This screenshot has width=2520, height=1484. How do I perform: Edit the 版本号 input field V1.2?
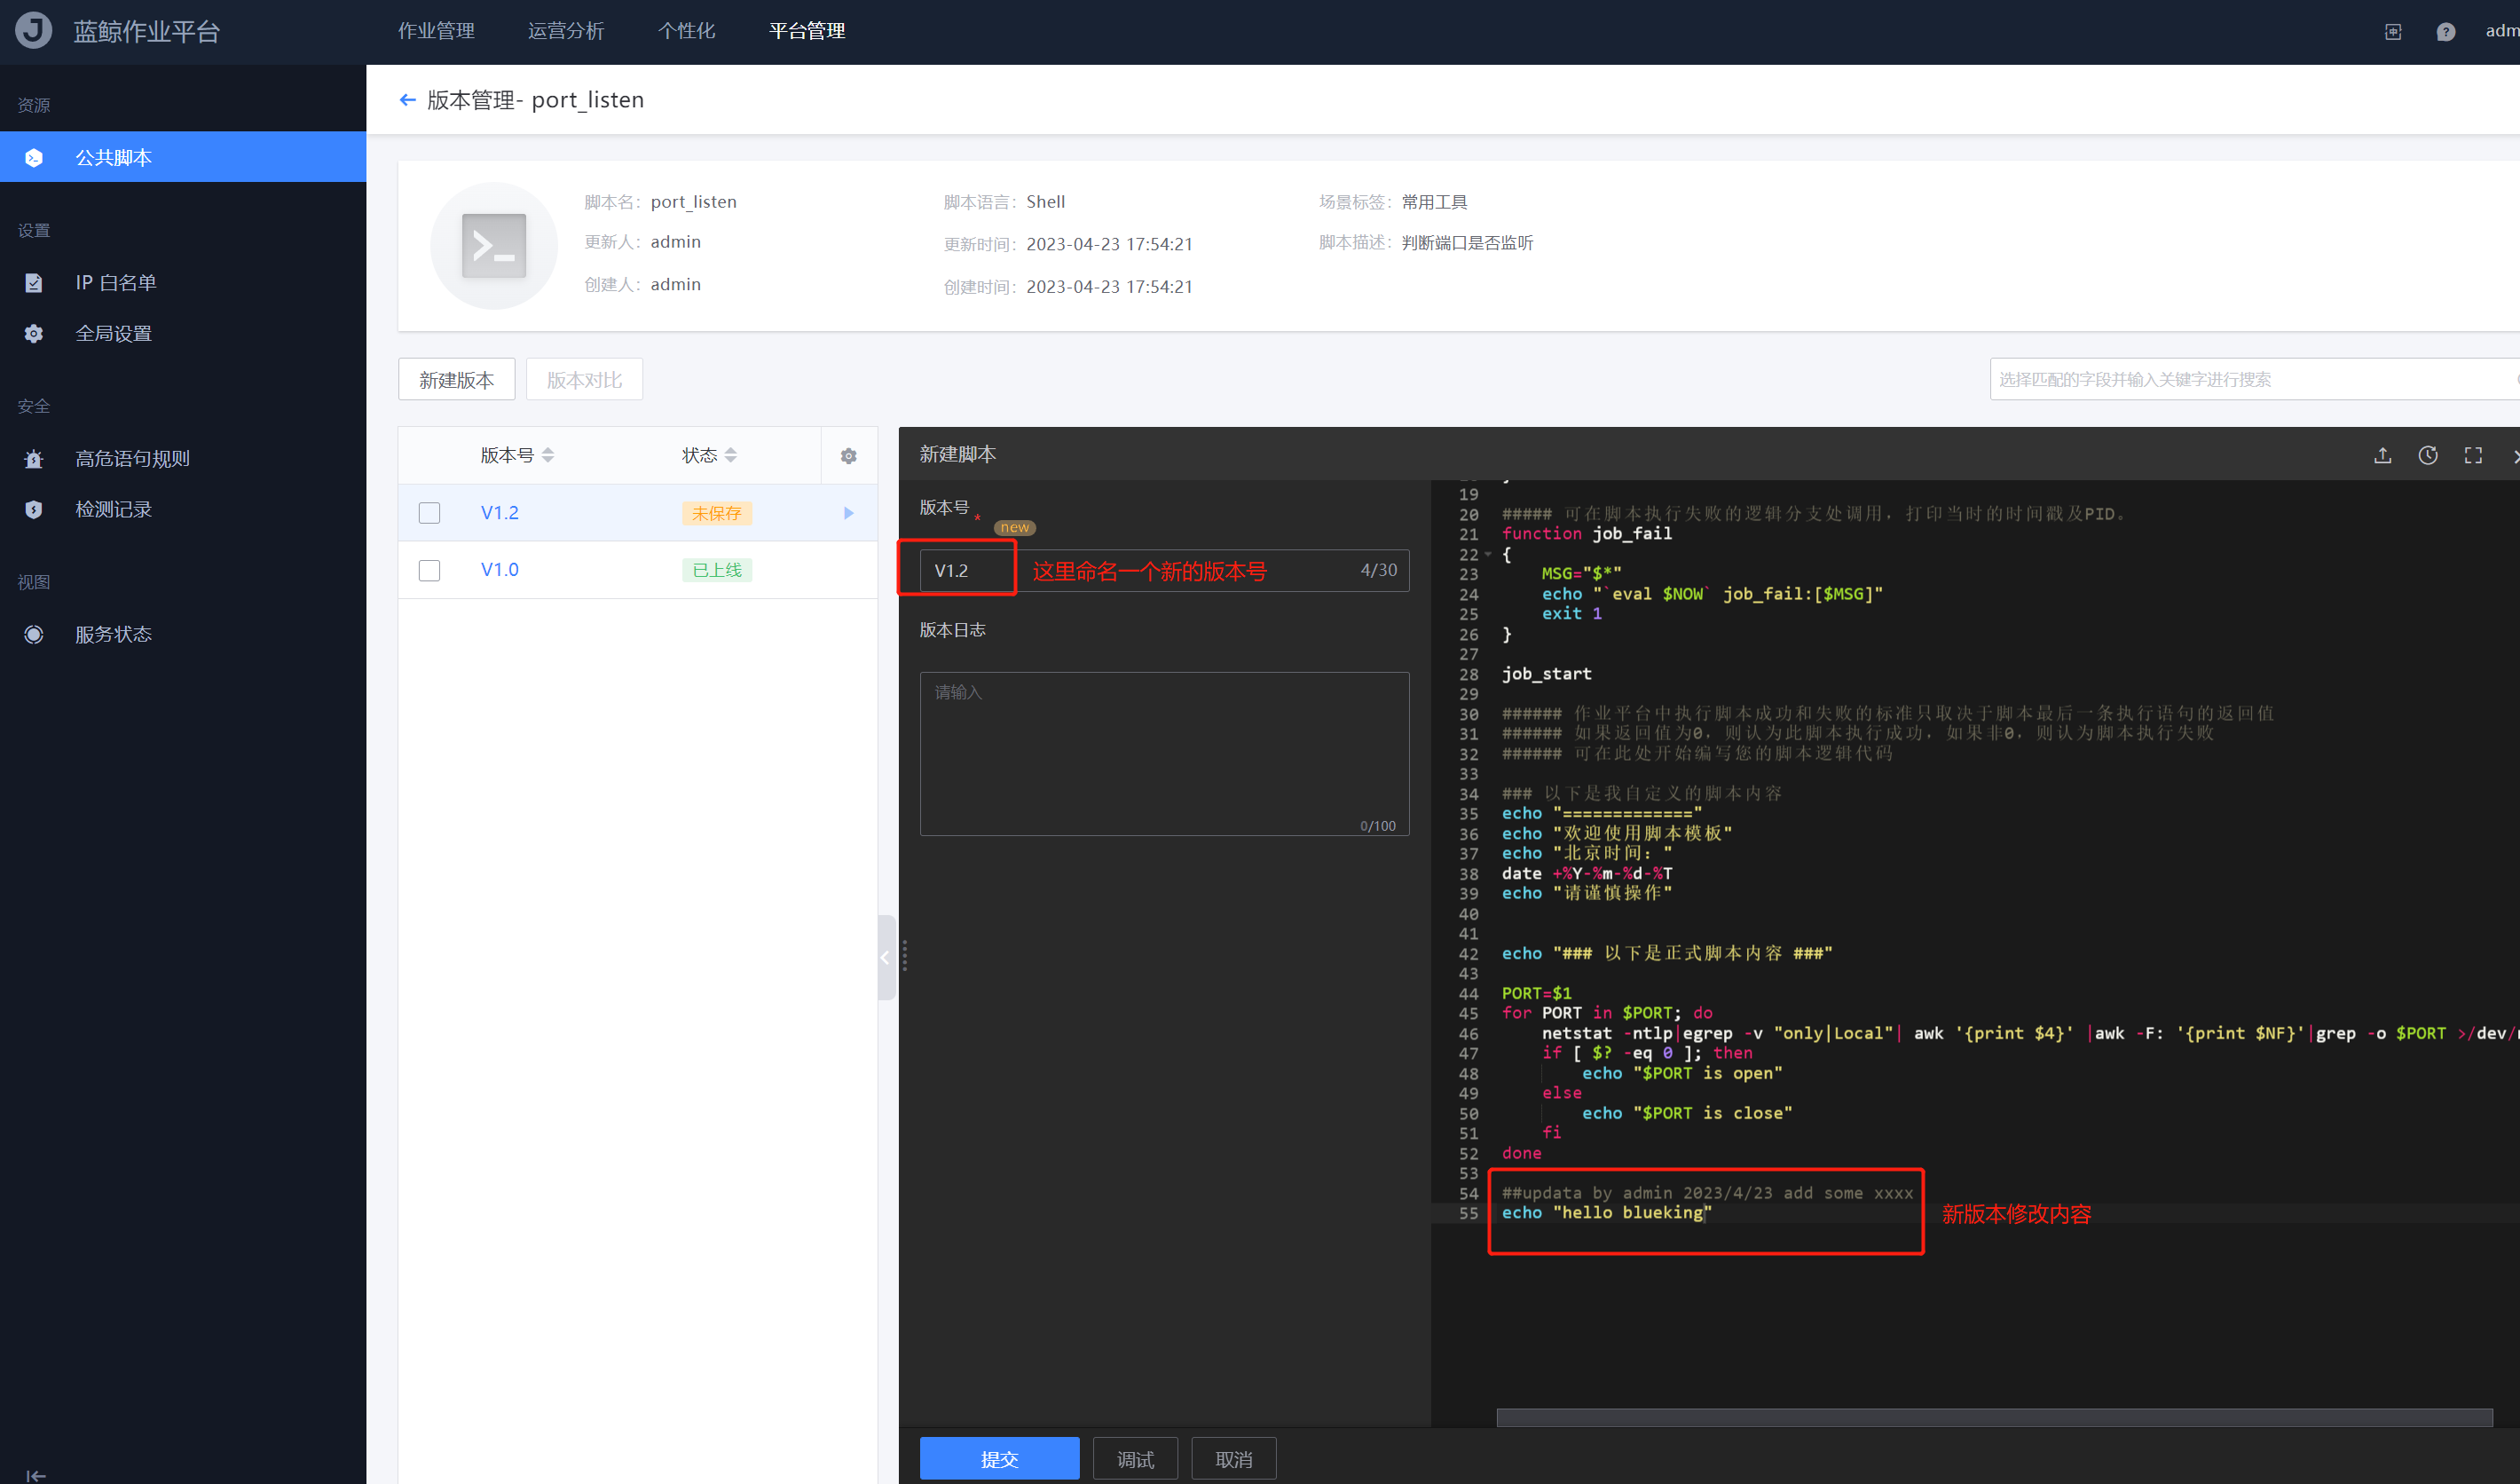tap(1164, 571)
